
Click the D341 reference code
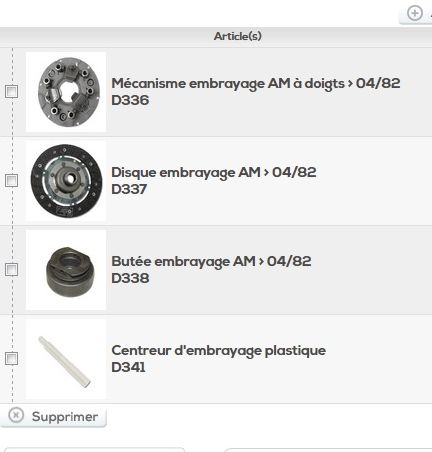128,367
